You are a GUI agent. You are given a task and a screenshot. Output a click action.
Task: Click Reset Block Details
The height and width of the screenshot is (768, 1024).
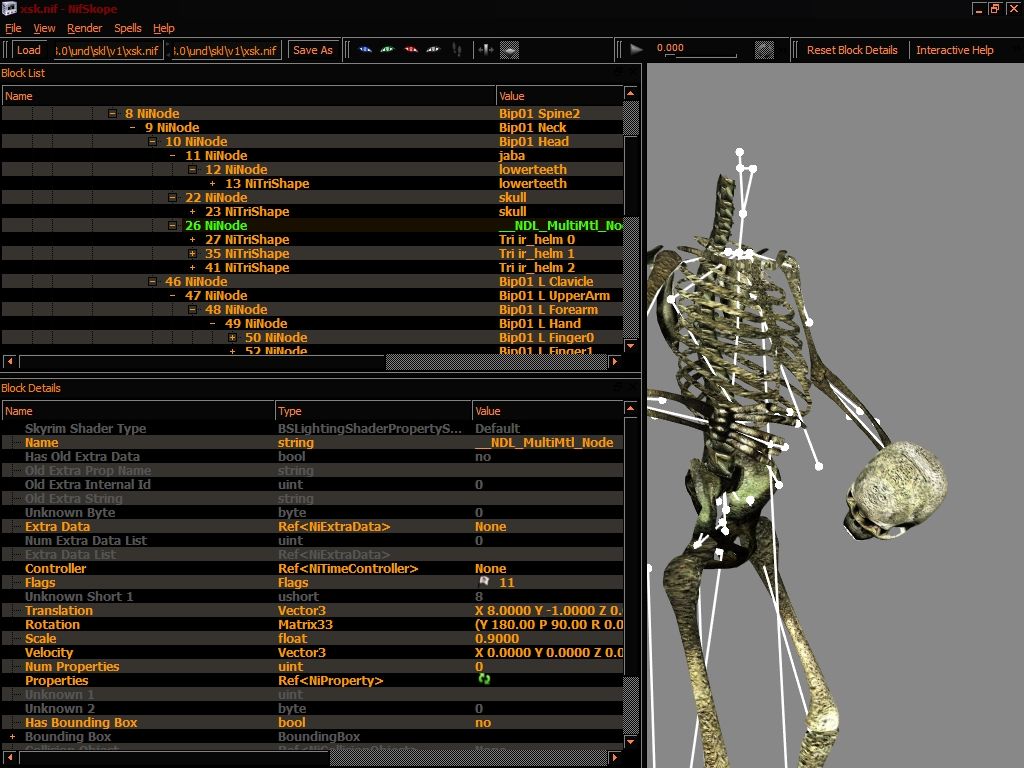pos(852,50)
